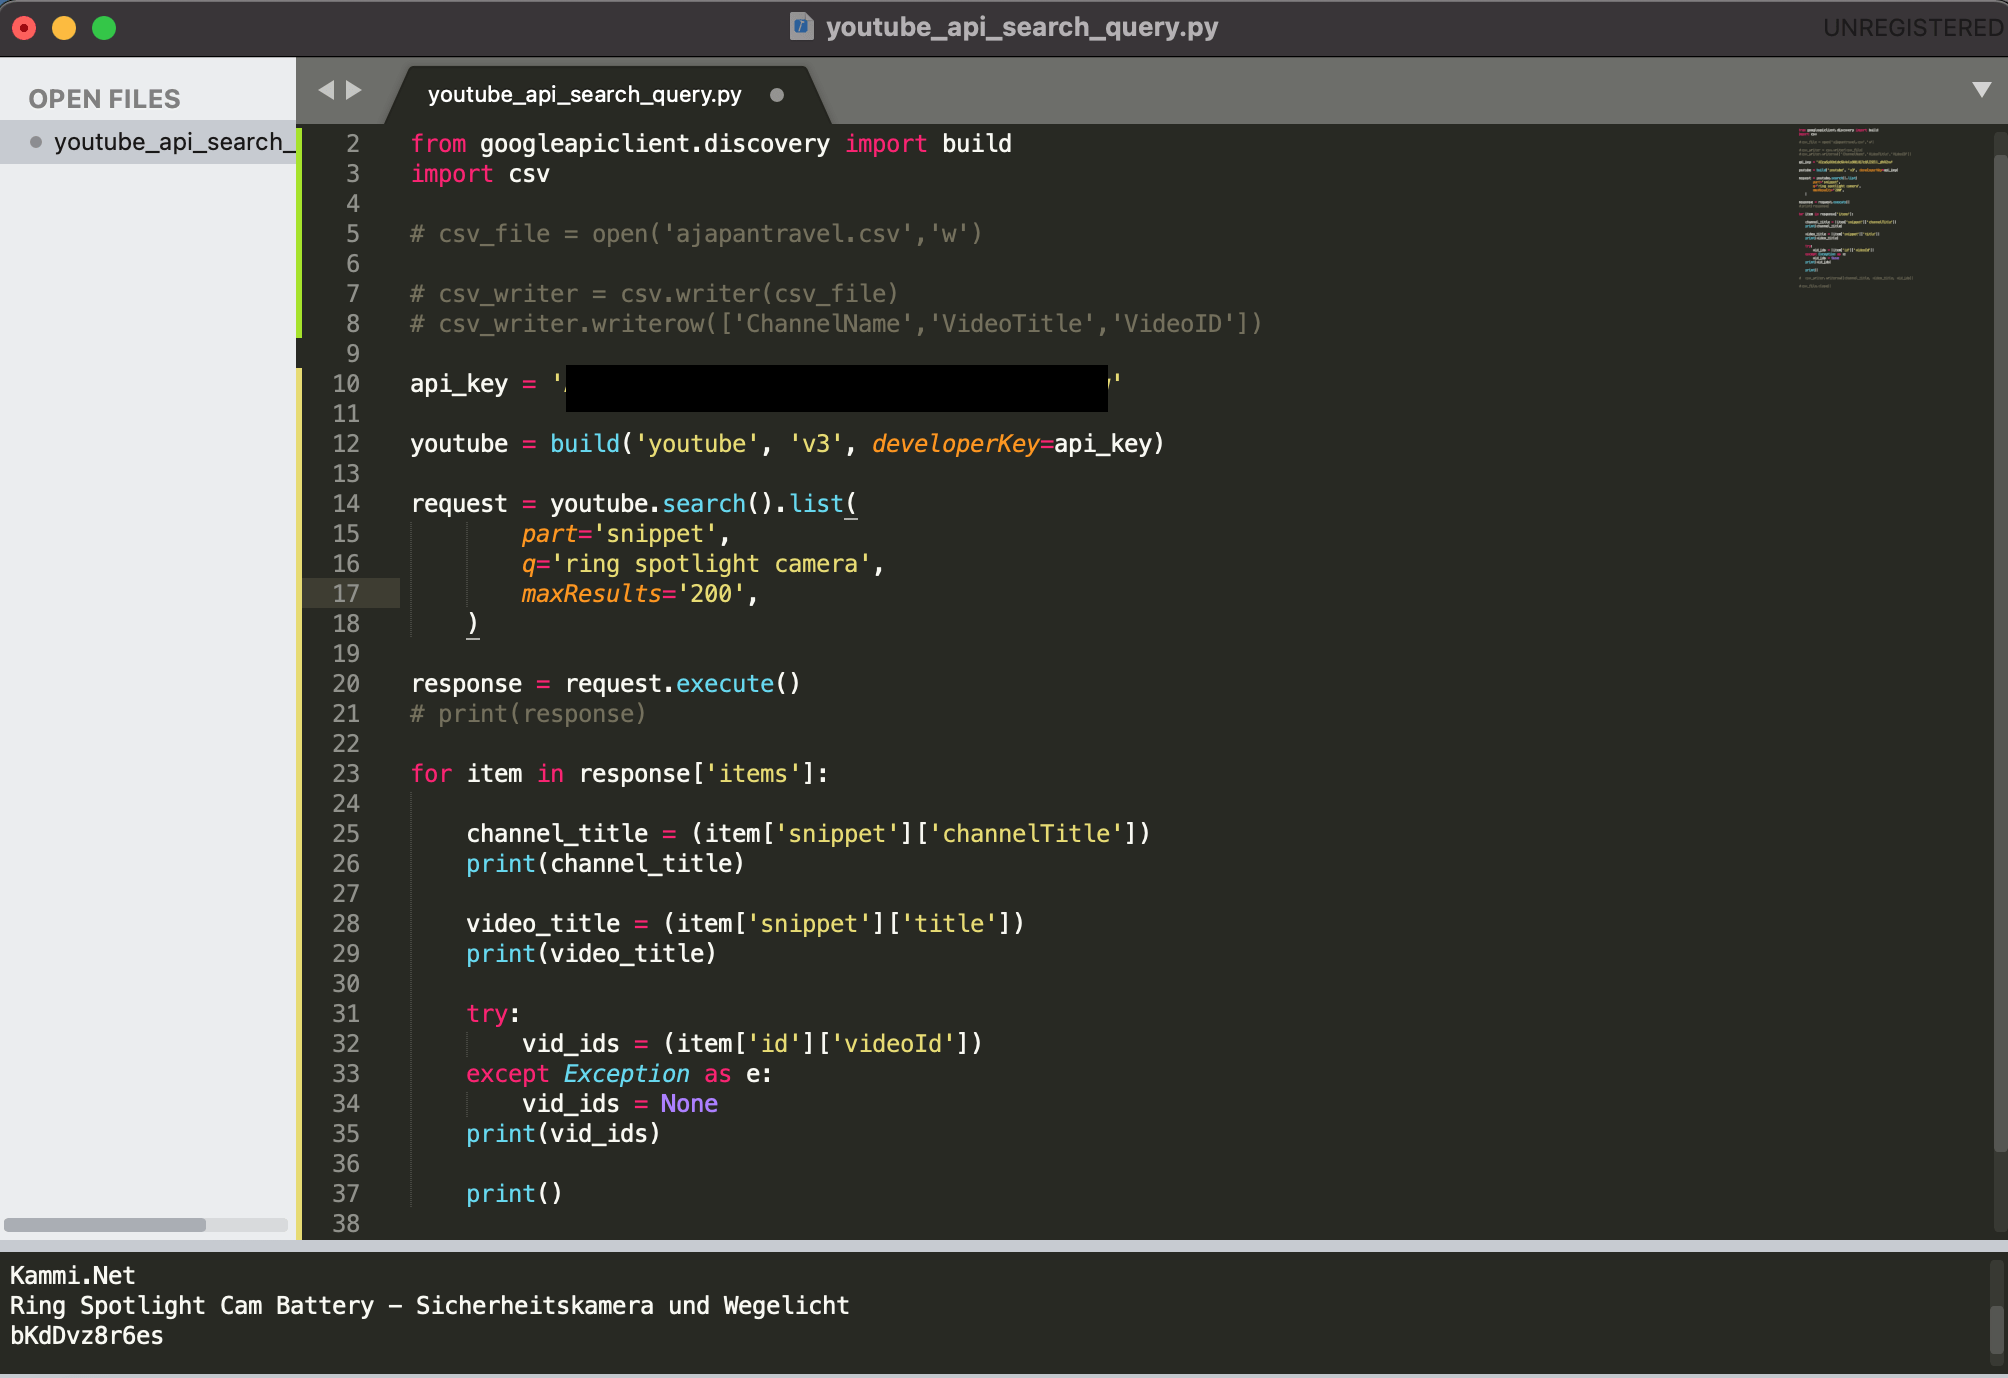Viewport: 2008px width, 1378px height.
Task: Click the unsaved-changes dot on the tab
Action: point(777,95)
